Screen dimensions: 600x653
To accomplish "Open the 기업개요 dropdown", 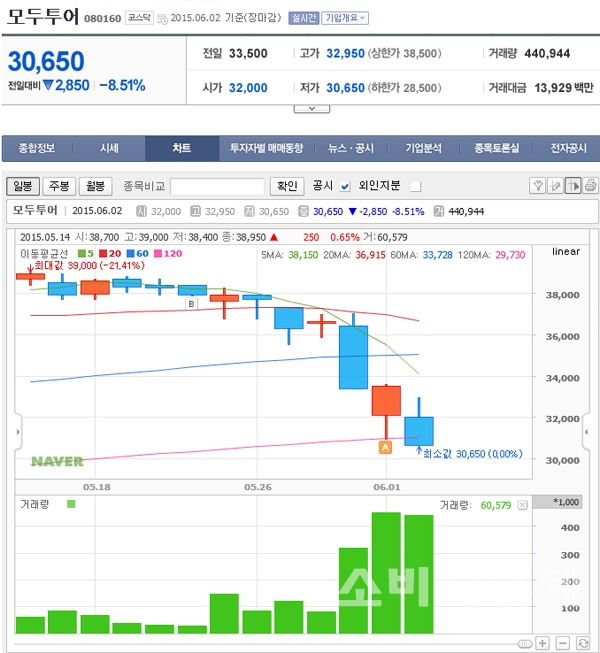I will click(346, 18).
